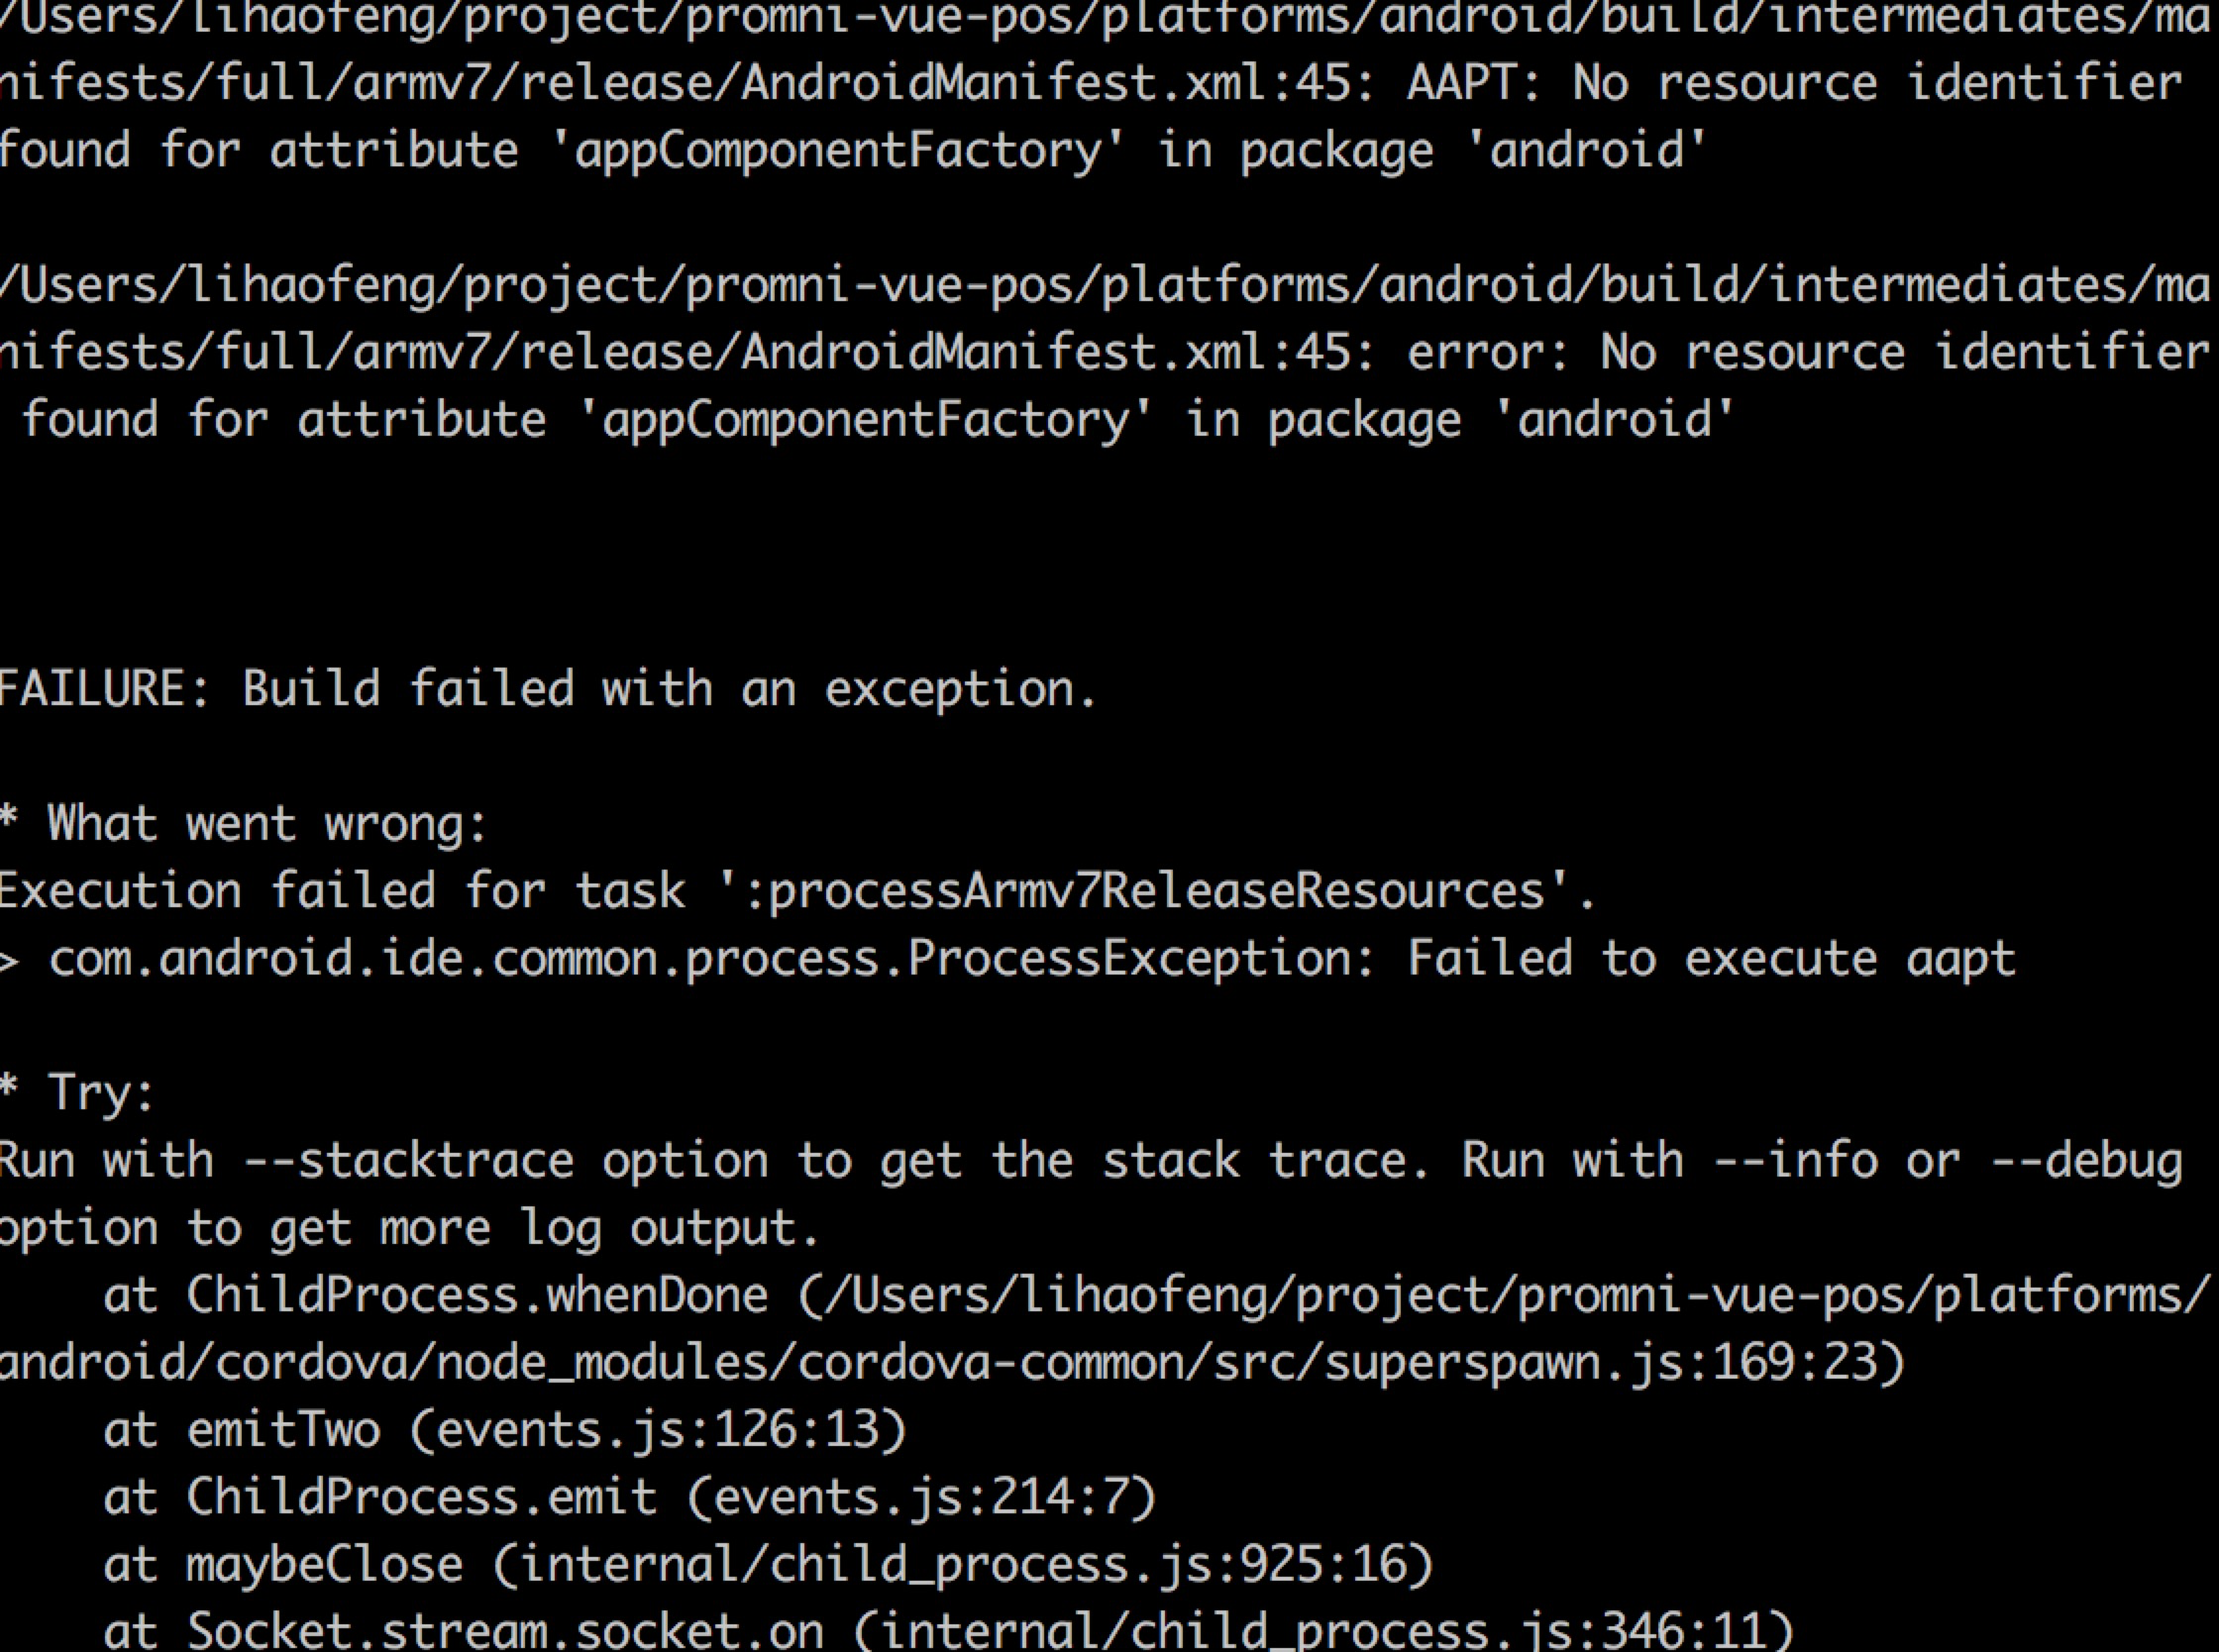Click the events.js:126:13 reference
Image resolution: width=2219 pixels, height=1652 pixels.
point(657,1430)
